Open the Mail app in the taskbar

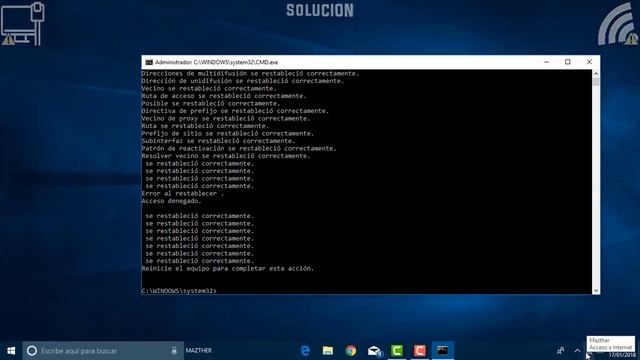[x=374, y=351]
